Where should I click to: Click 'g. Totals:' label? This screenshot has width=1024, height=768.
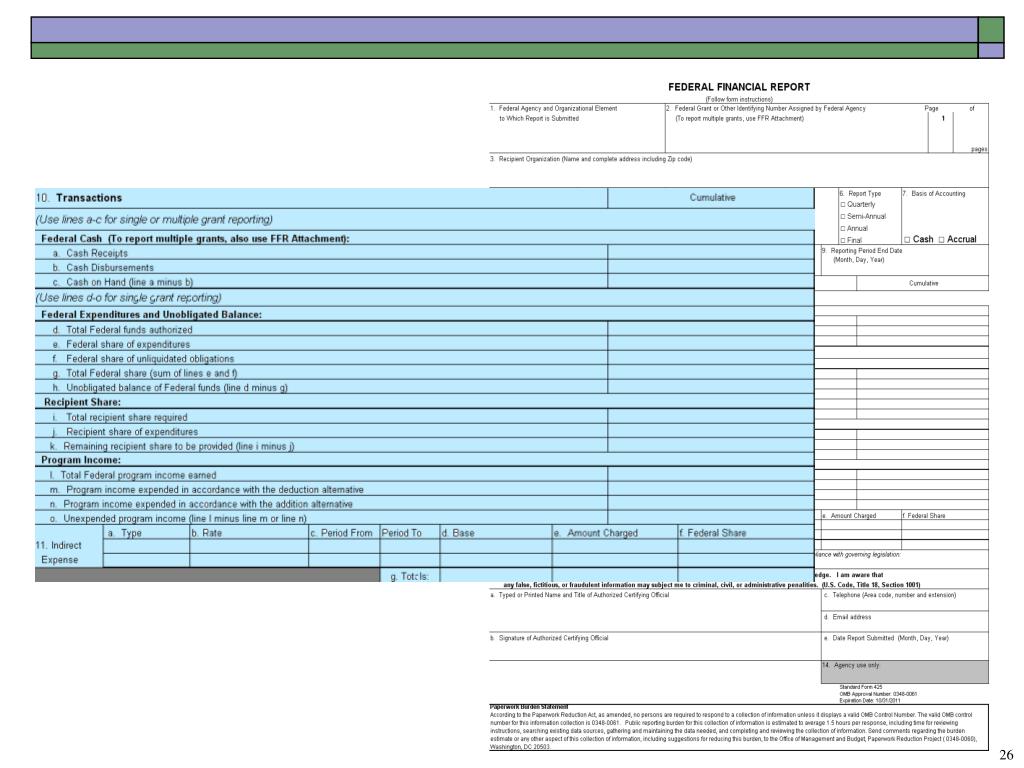point(409,576)
